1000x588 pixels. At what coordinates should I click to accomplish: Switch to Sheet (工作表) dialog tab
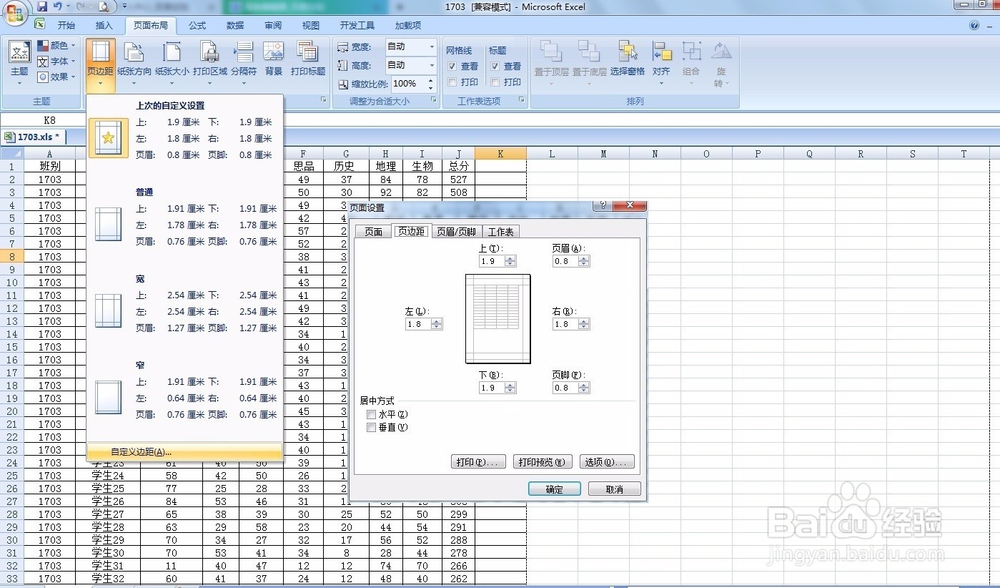coord(501,232)
